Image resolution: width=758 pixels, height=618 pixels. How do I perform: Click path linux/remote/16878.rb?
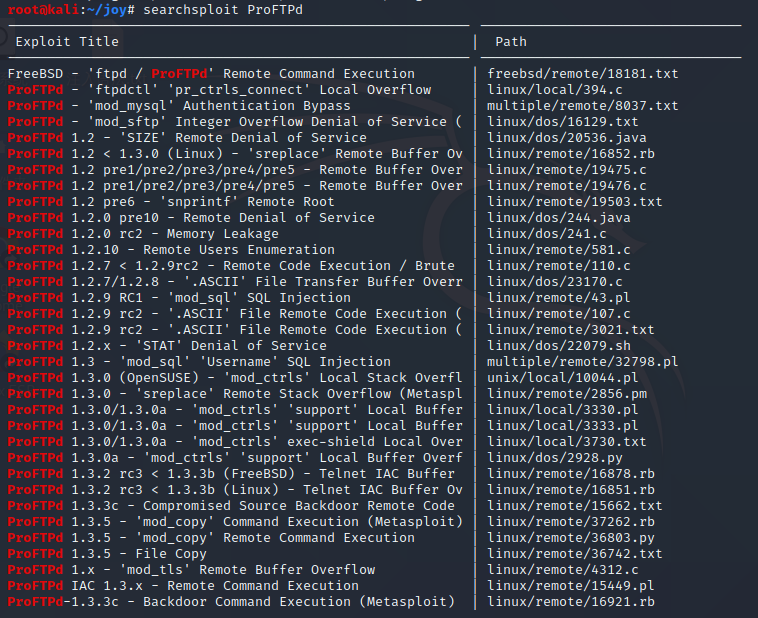point(570,473)
